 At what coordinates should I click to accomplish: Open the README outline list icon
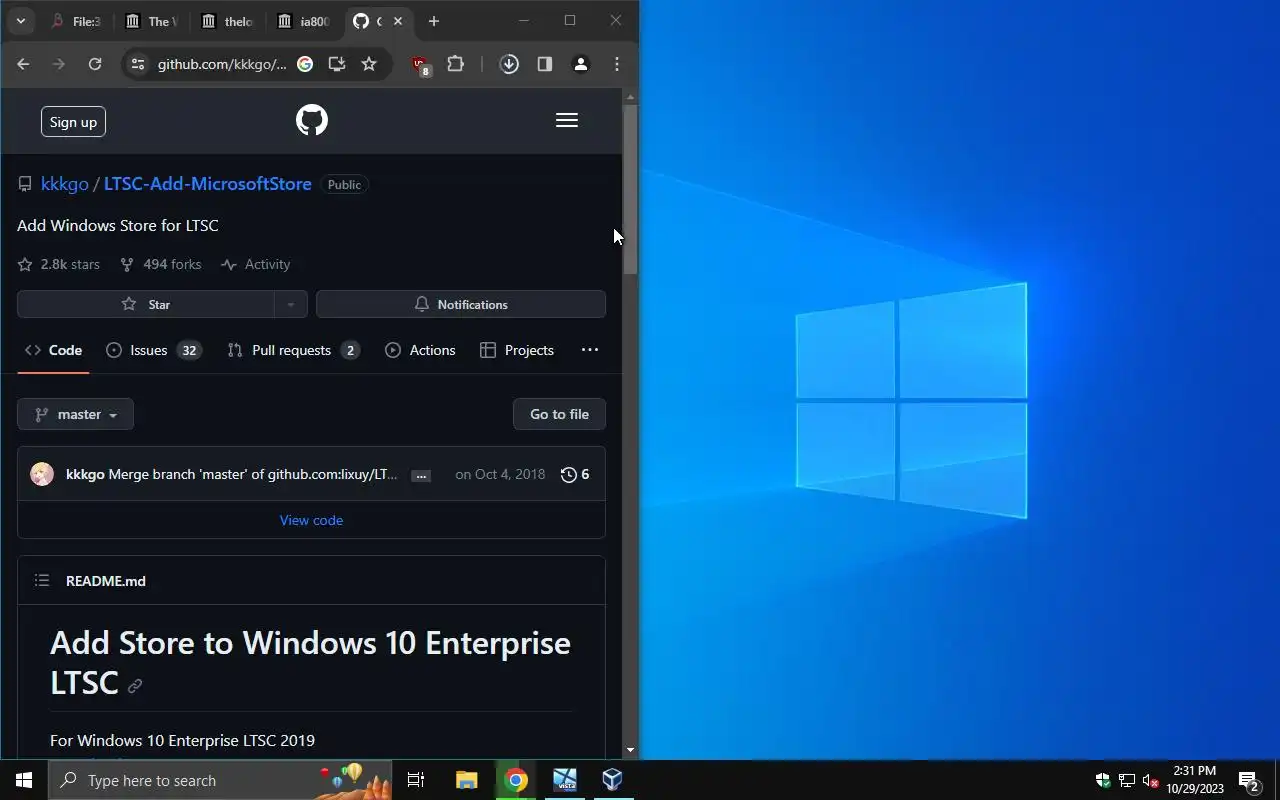click(x=42, y=580)
